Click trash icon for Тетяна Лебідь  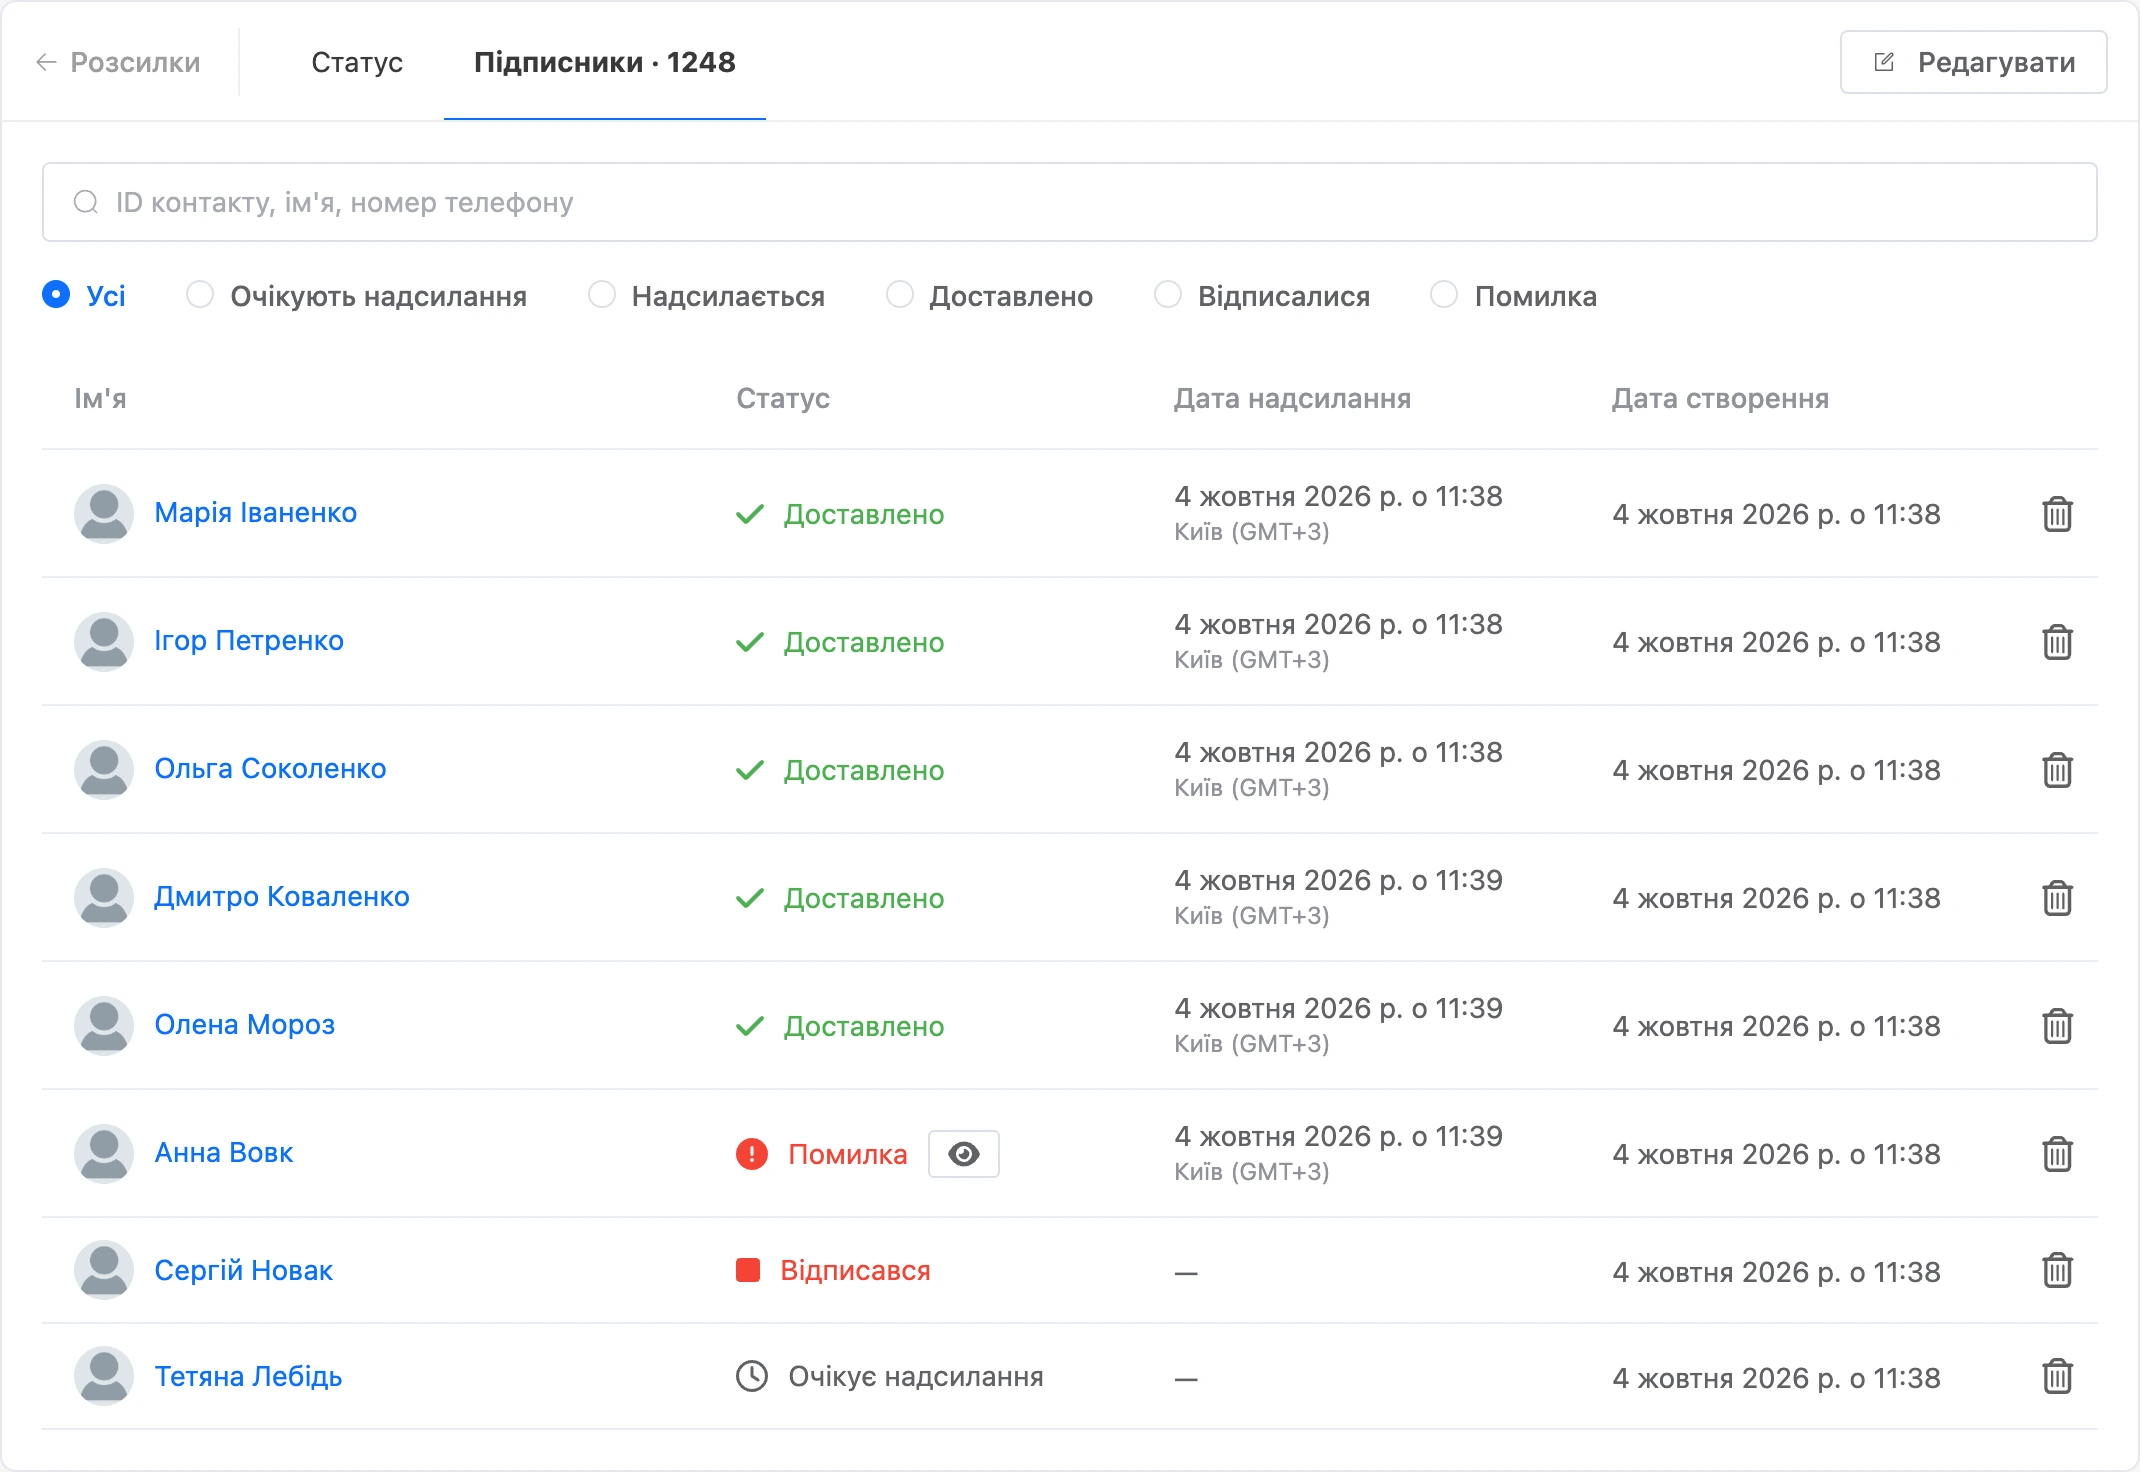(x=2057, y=1376)
